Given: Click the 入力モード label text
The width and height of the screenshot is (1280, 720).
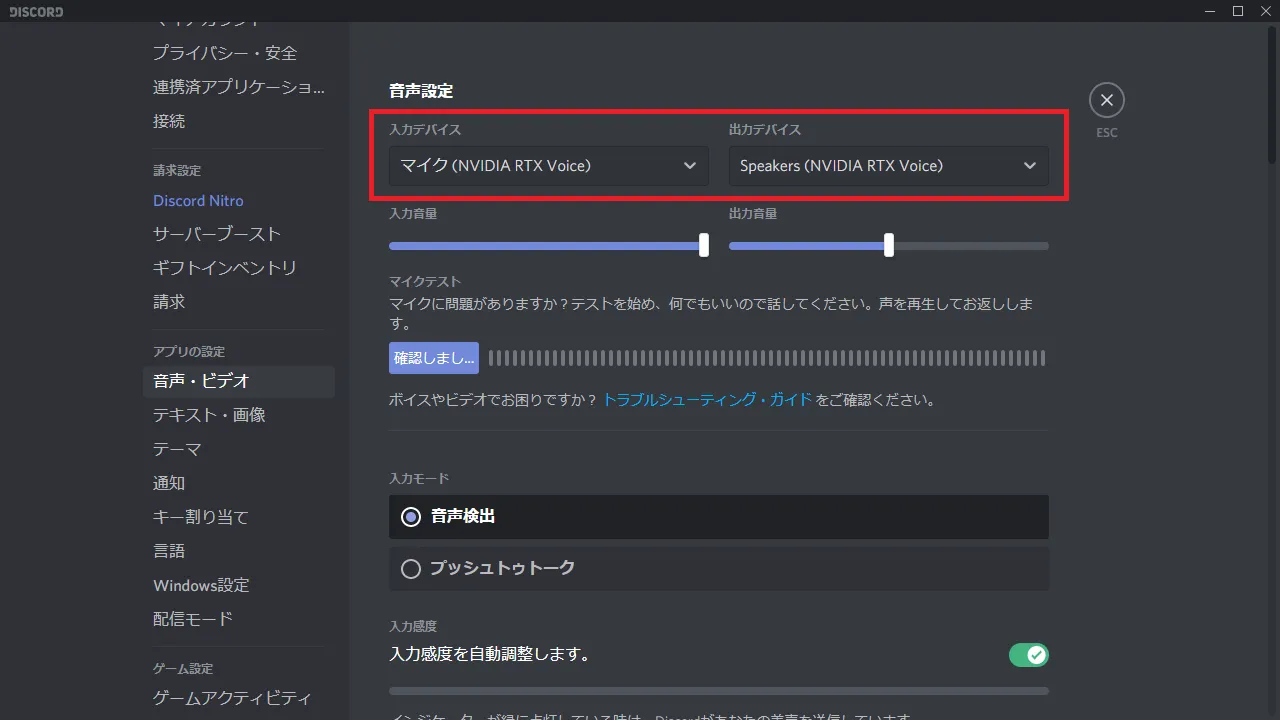Looking at the screenshot, I should tap(419, 479).
